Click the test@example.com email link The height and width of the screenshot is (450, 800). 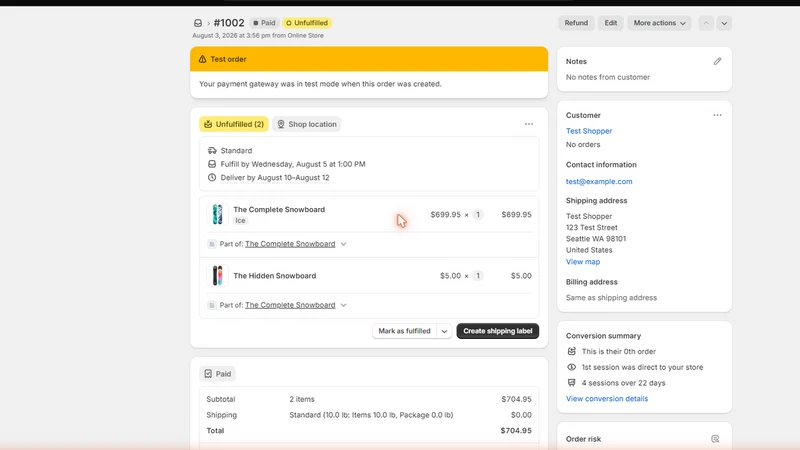pyautogui.click(x=599, y=182)
